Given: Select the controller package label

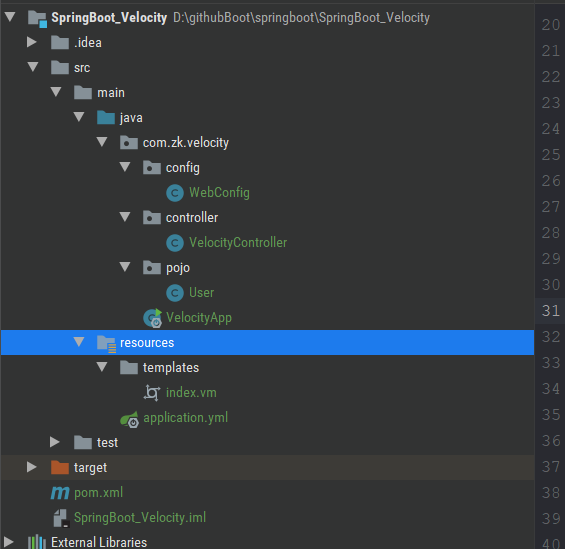Looking at the screenshot, I should [192, 218].
